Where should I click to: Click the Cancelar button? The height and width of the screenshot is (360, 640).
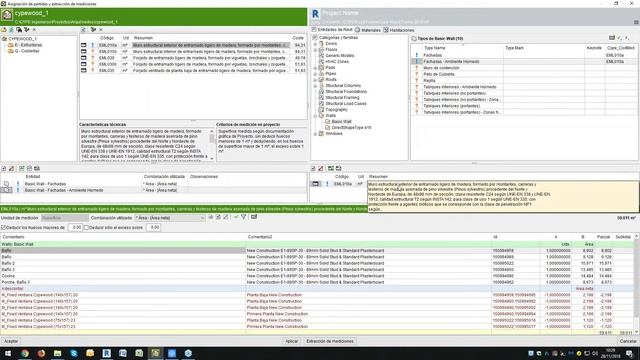coord(628,341)
